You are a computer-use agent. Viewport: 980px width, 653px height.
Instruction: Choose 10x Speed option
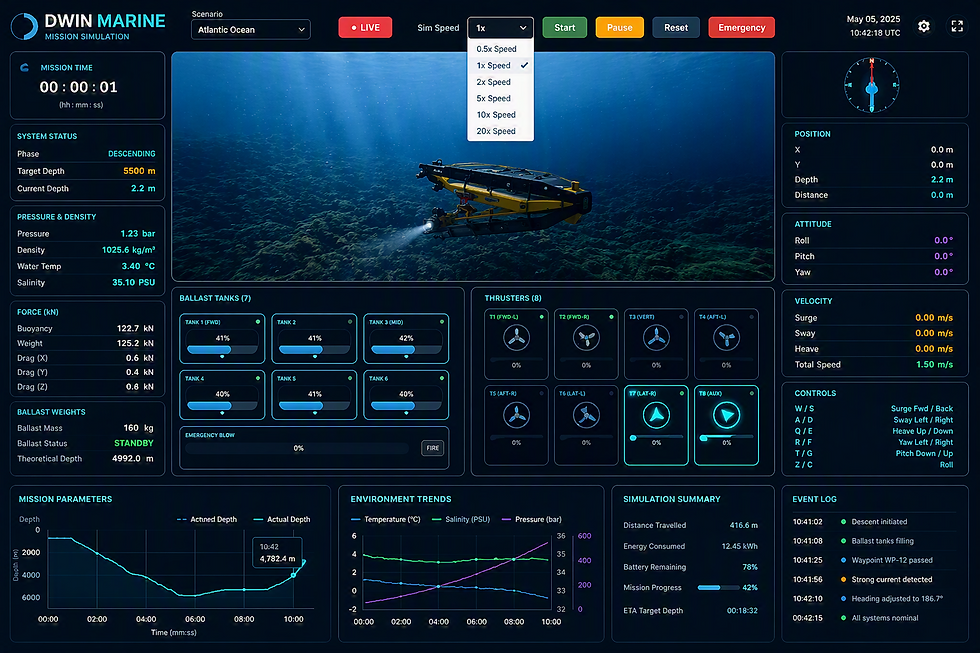point(501,115)
